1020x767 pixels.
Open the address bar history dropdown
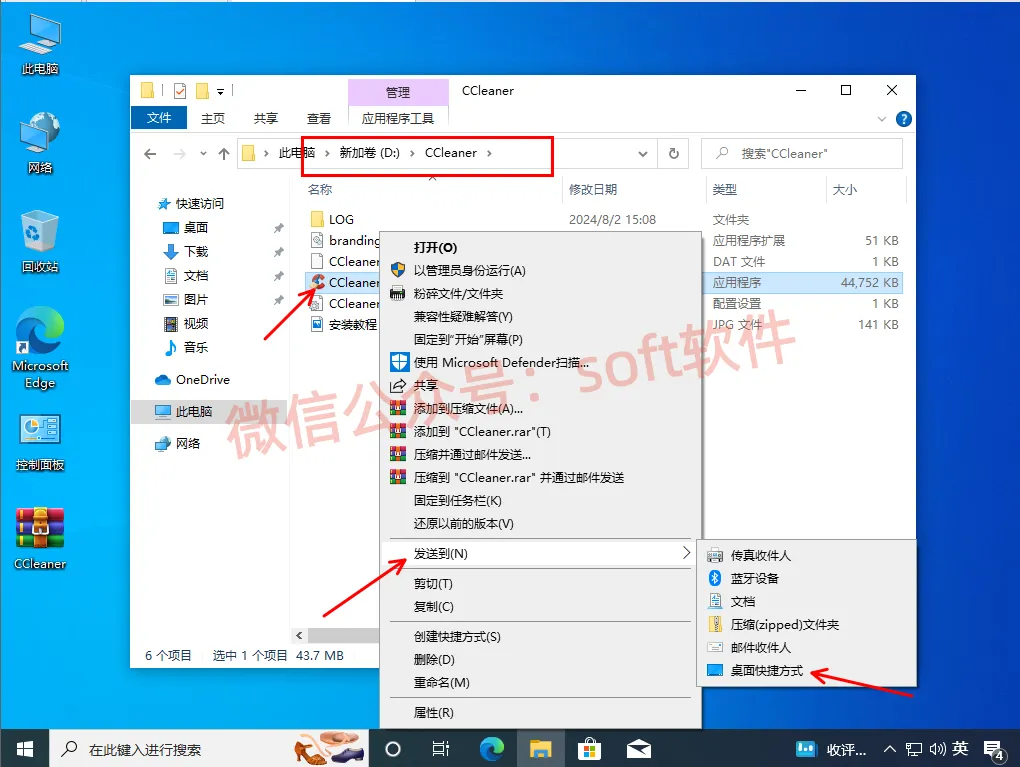click(643, 154)
